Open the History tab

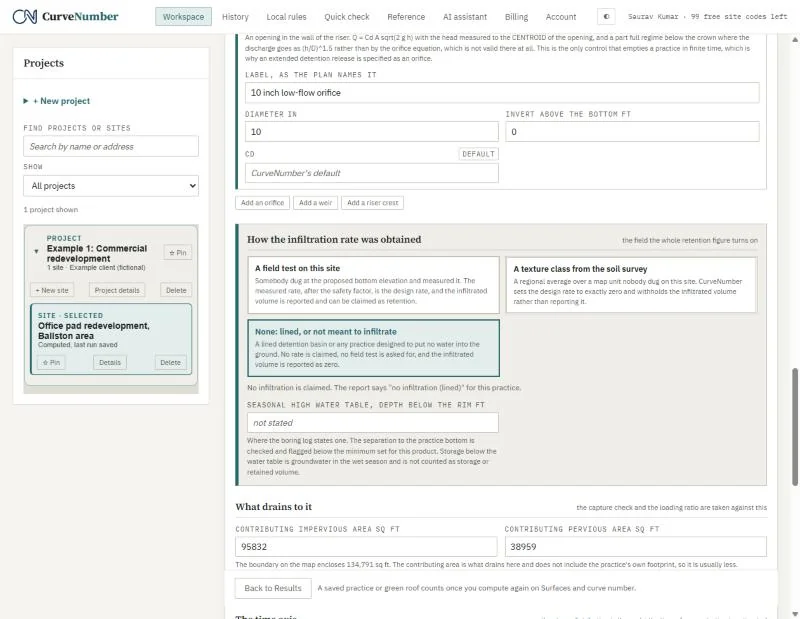[235, 17]
